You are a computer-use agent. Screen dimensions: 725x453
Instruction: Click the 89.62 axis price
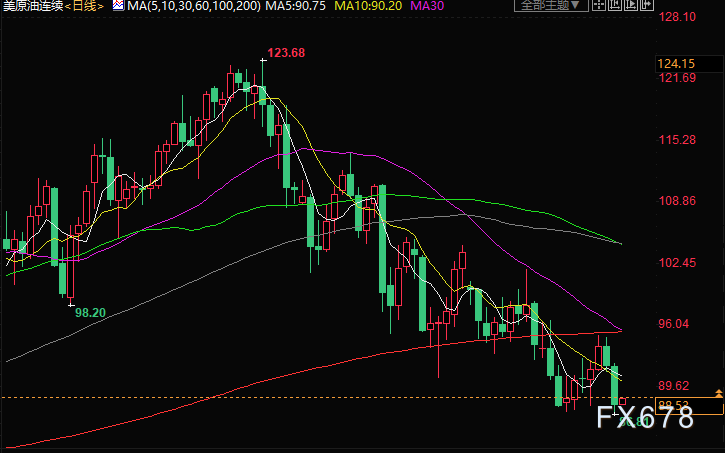tap(674, 386)
